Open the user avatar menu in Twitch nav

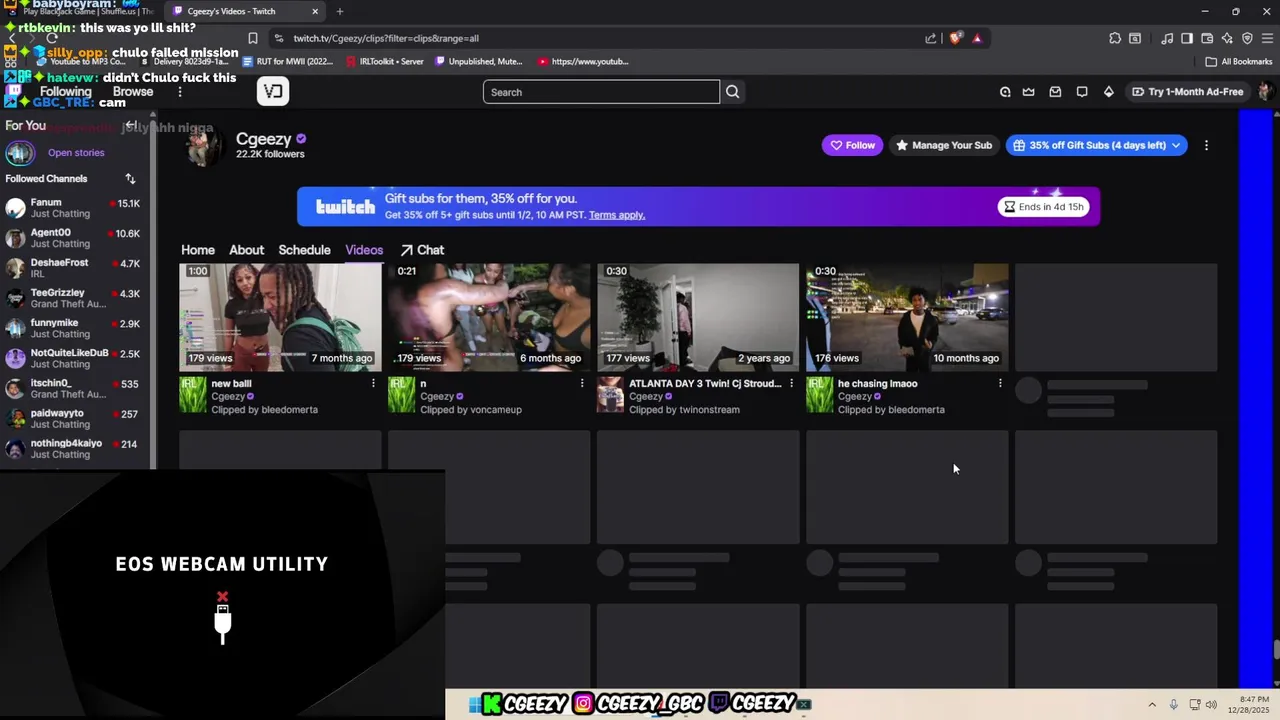click(1265, 92)
